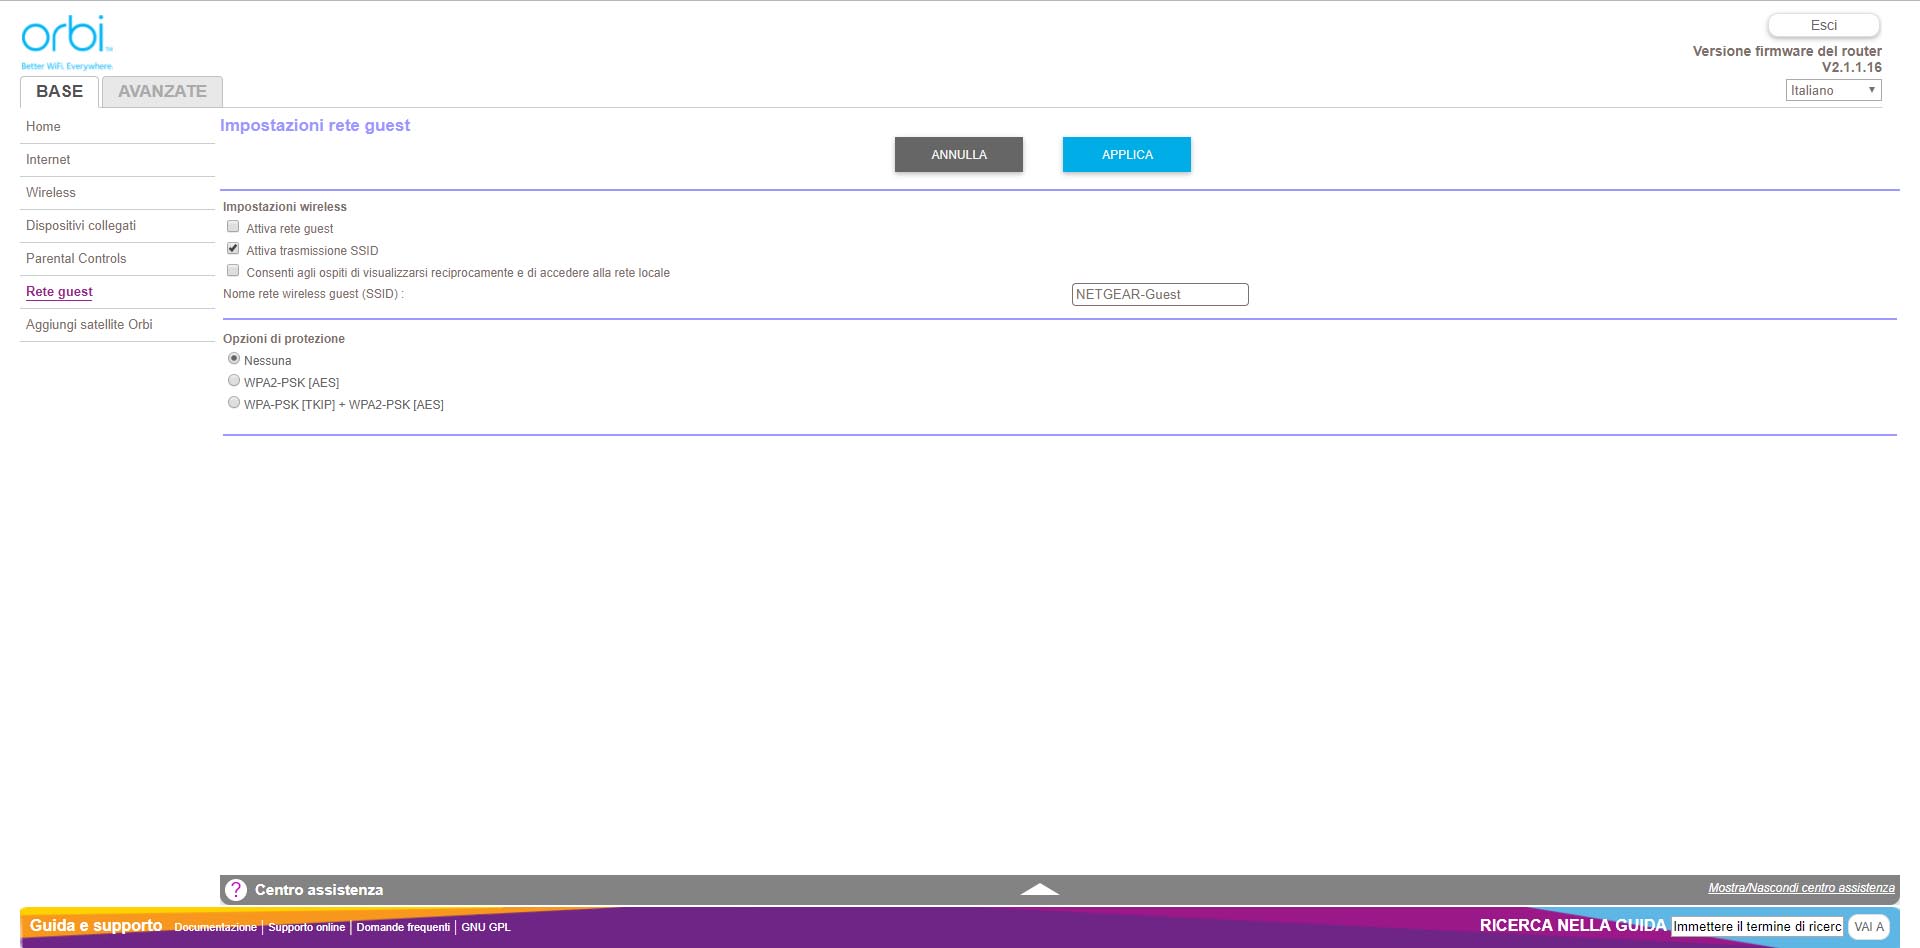Image resolution: width=1920 pixels, height=948 pixels.
Task: Switch to the AVANZATE tab
Action: point(162,91)
